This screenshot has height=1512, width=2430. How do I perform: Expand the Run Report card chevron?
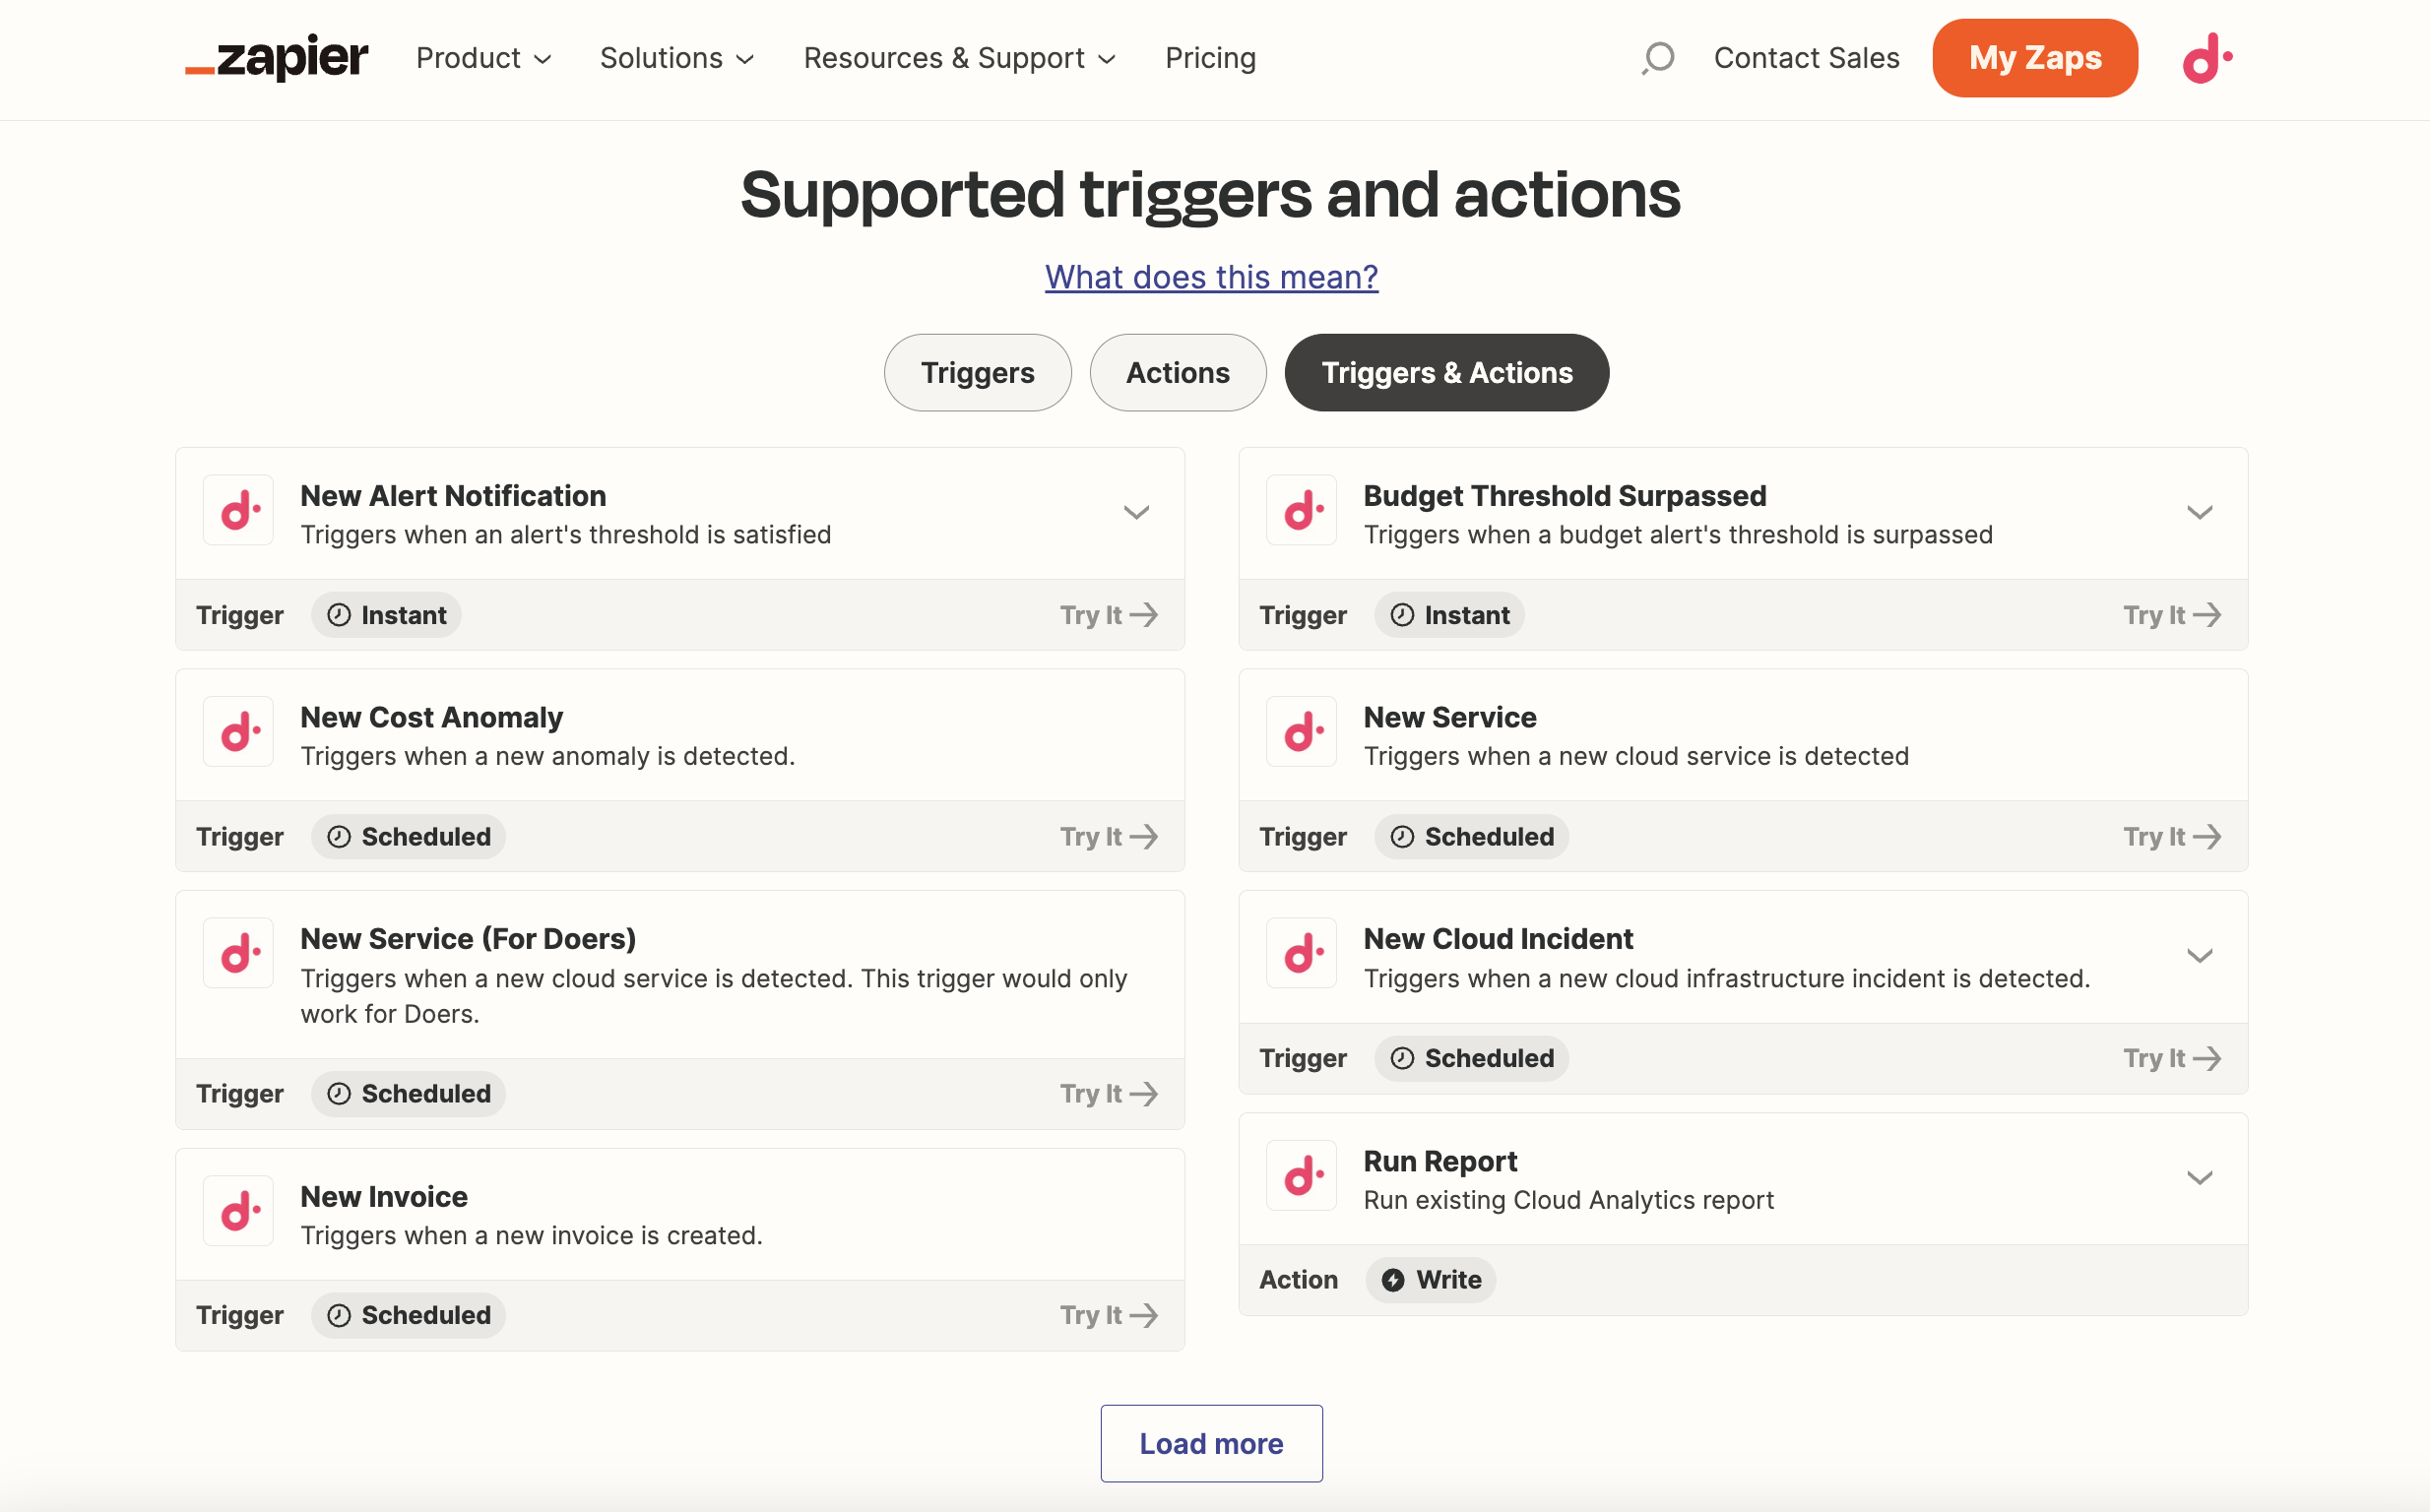click(x=2199, y=1178)
